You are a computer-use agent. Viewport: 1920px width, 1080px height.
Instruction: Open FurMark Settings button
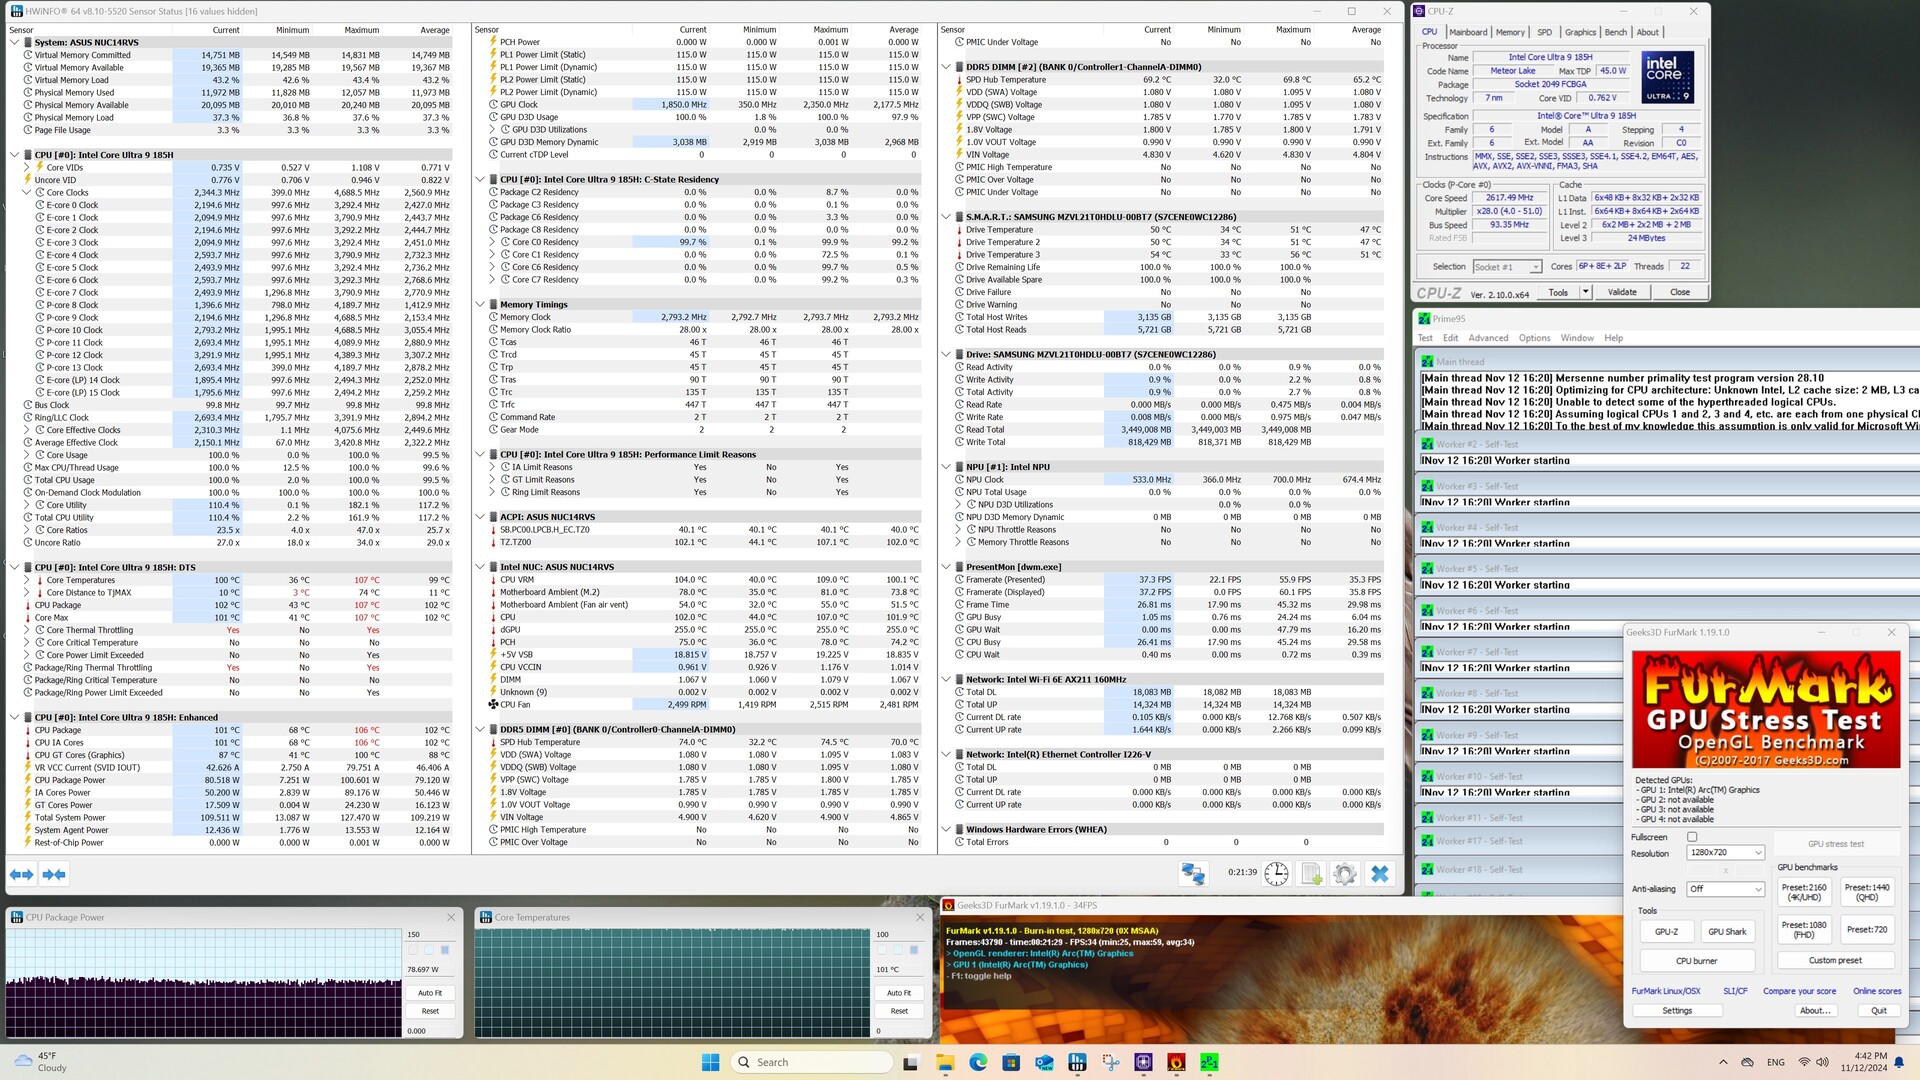[x=1677, y=1011]
